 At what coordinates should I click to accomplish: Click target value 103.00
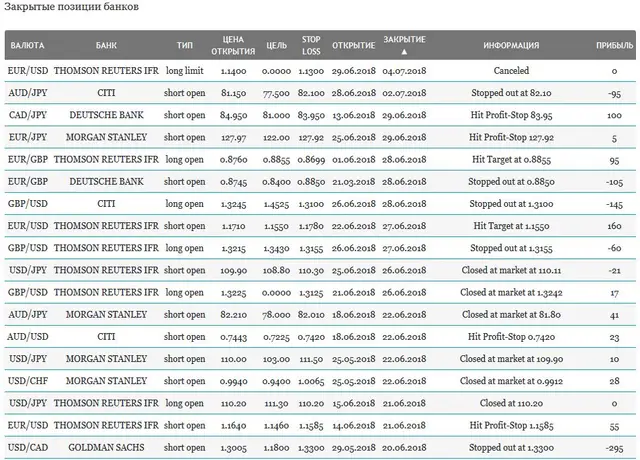pos(276,359)
